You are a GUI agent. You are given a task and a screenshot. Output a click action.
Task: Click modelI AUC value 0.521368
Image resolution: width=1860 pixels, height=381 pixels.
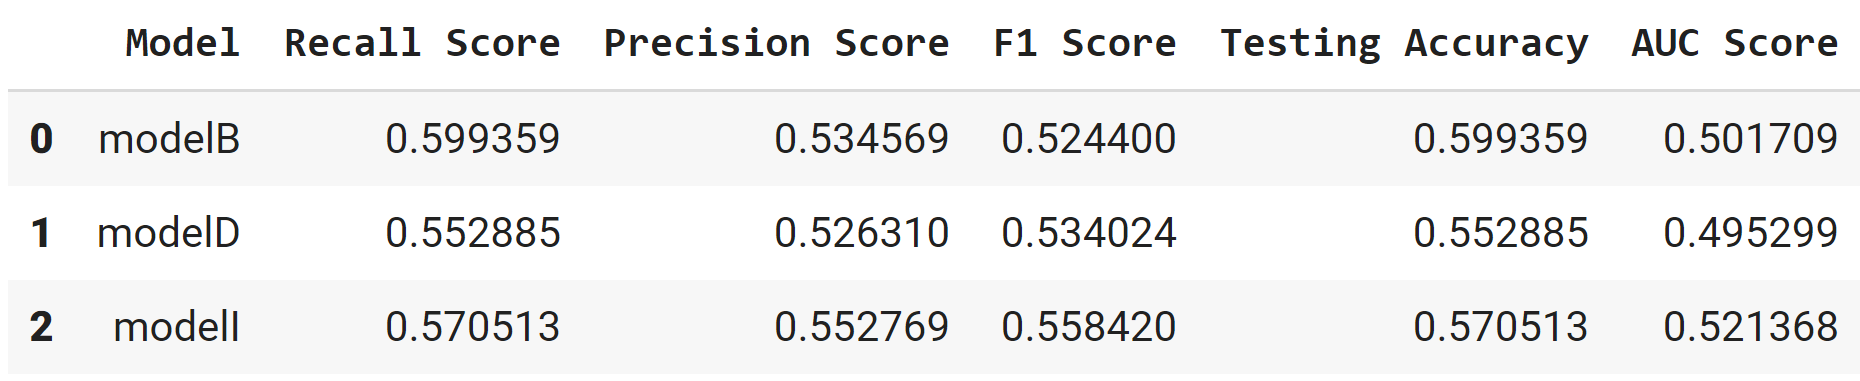[x=1751, y=327]
